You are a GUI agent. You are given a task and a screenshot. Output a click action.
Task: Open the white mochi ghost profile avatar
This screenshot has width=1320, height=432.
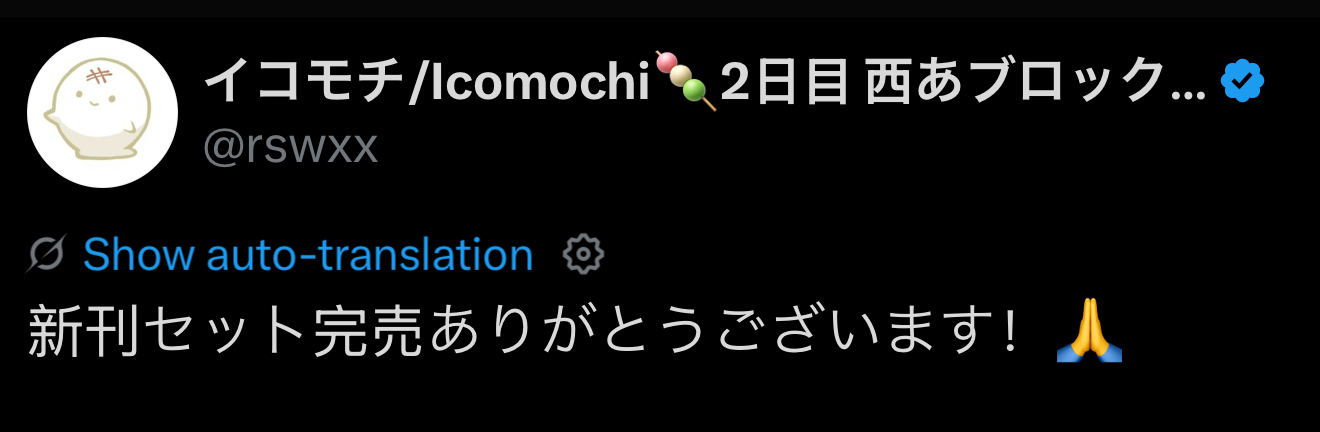click(x=103, y=113)
